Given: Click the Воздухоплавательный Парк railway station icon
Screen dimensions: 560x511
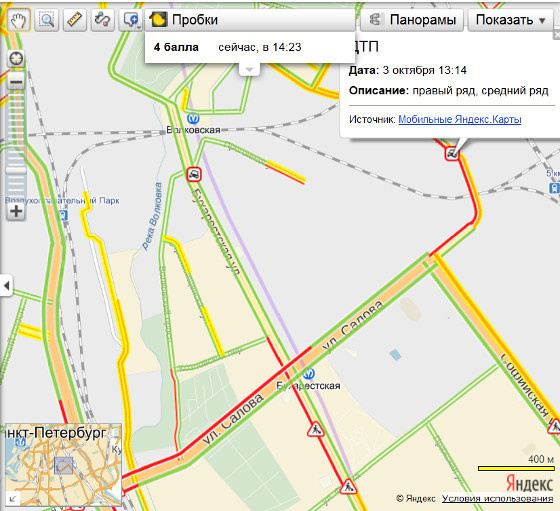Looking at the screenshot, I should click(63, 215).
